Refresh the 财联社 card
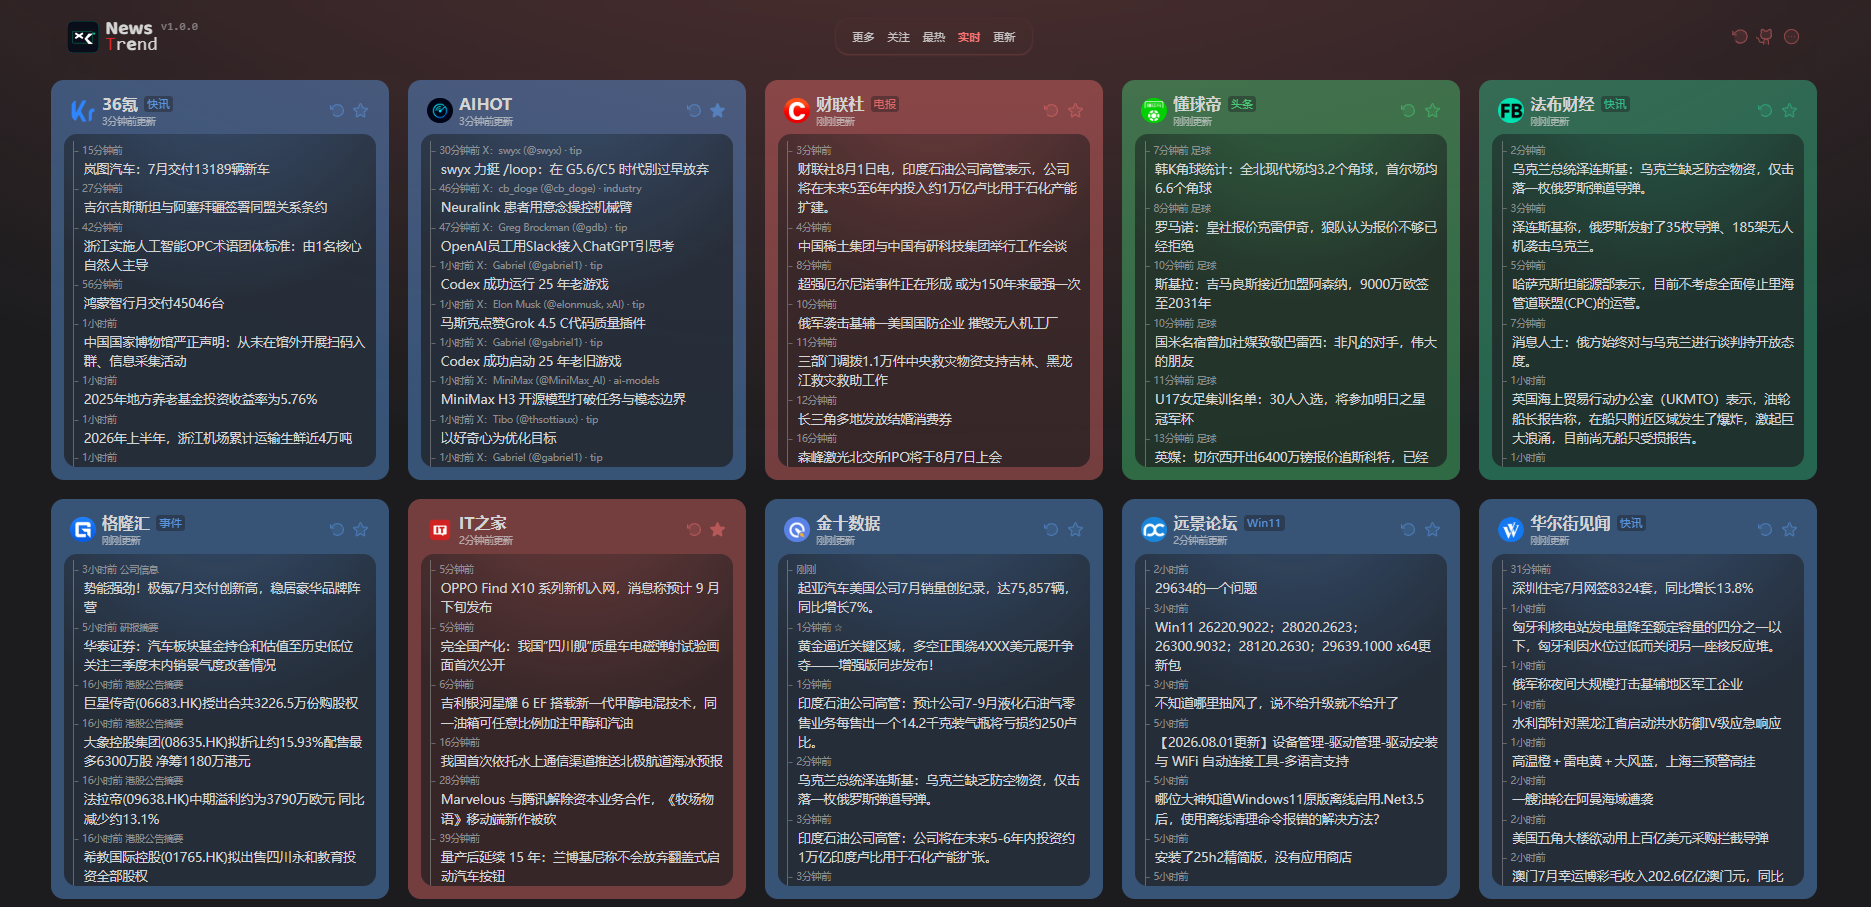 1051,110
